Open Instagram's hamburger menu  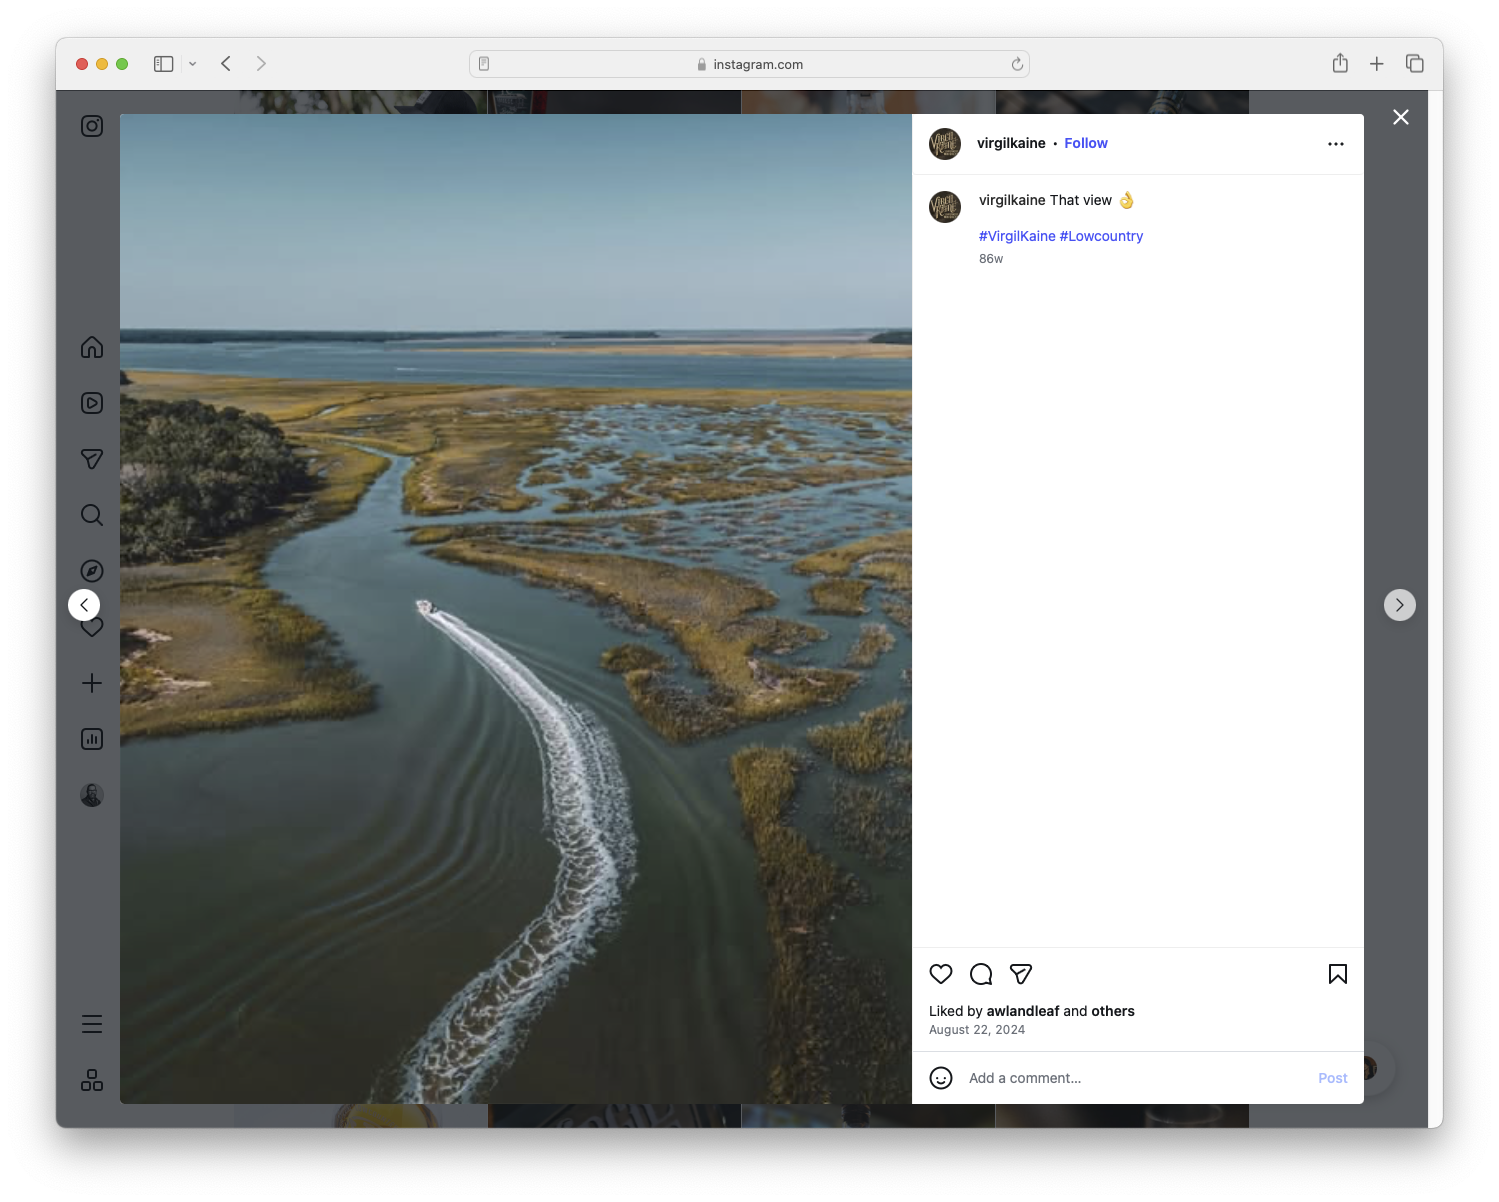[91, 1023]
